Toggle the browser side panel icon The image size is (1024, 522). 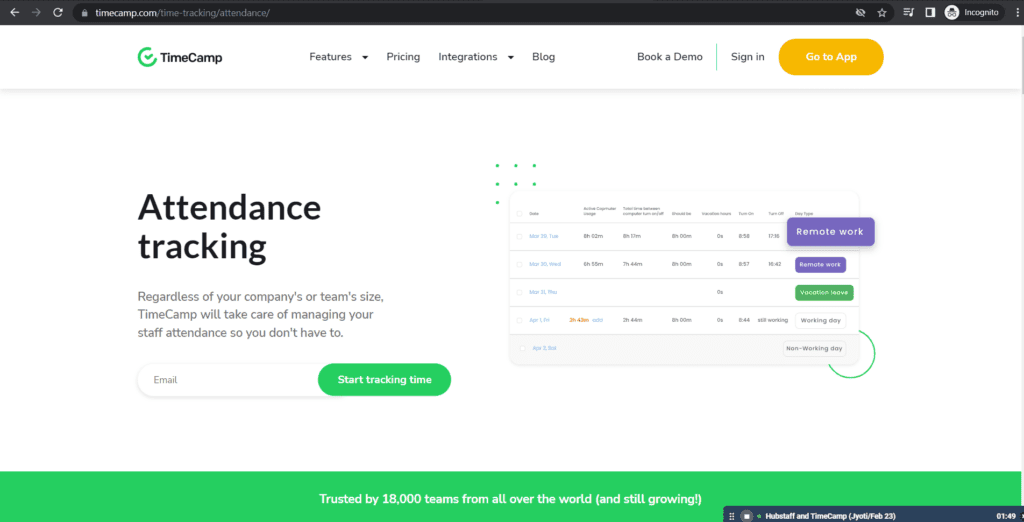coord(930,12)
